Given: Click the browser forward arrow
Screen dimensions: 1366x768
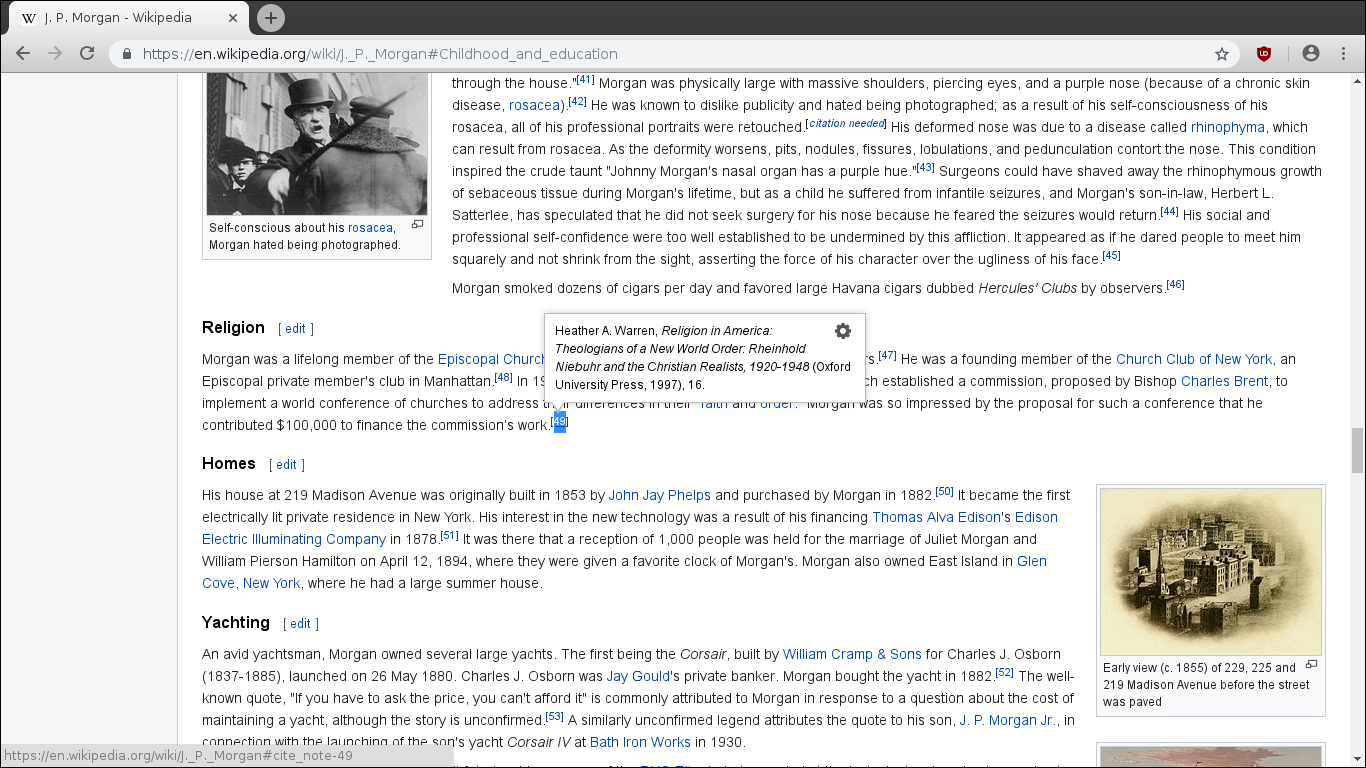Looking at the screenshot, I should click(55, 54).
